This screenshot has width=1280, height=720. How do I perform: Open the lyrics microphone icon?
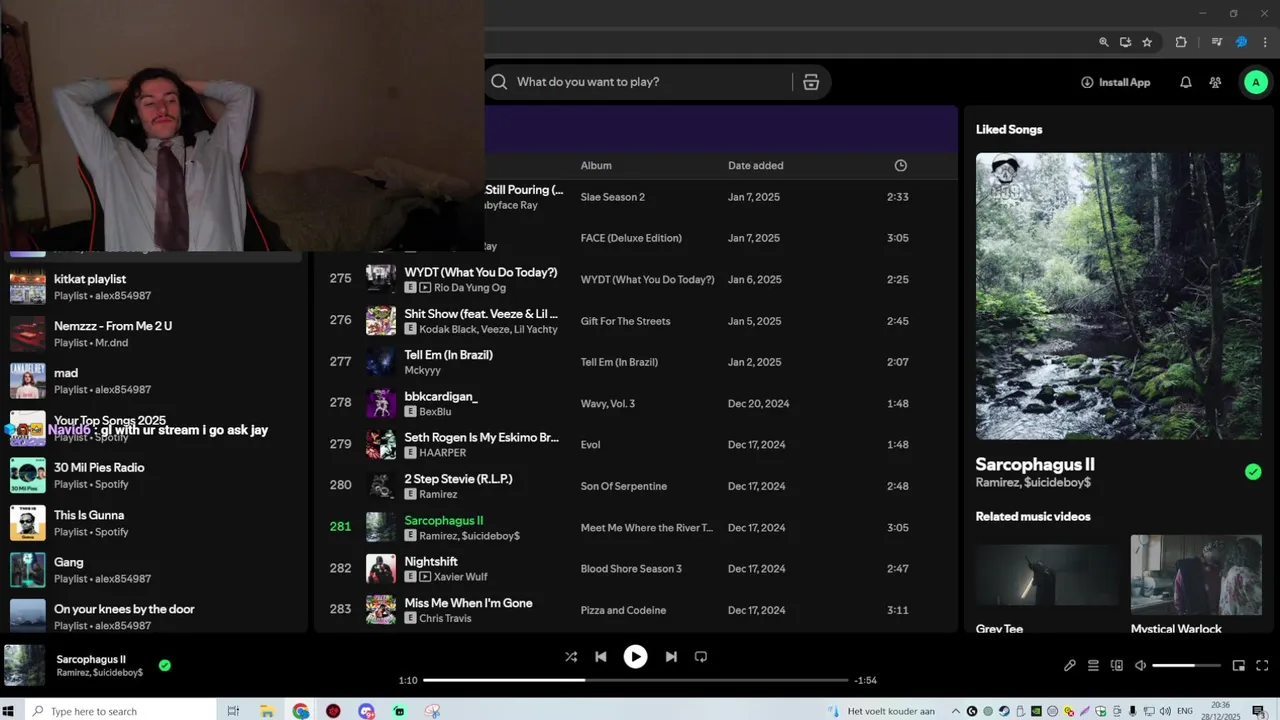pyautogui.click(x=1070, y=666)
